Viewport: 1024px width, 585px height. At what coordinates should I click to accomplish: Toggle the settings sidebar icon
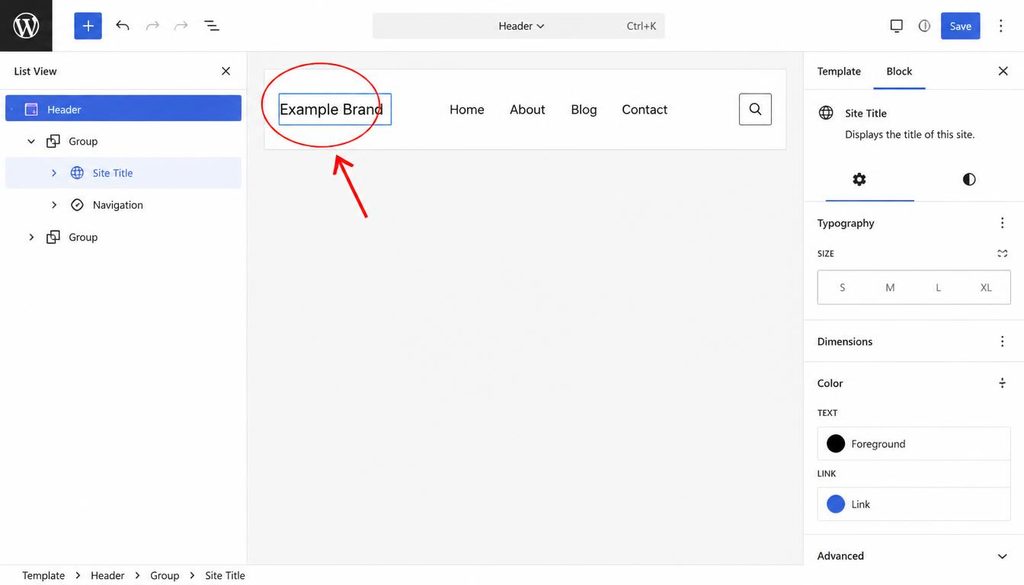pyautogui.click(x=924, y=26)
